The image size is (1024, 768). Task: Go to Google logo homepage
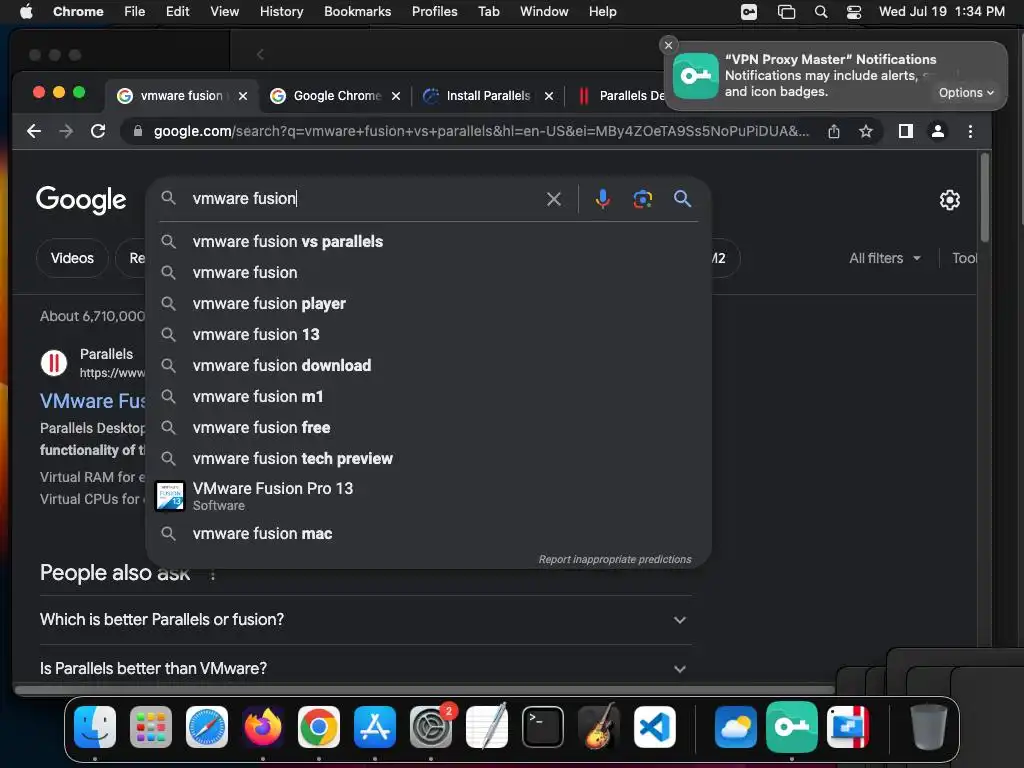pos(81,199)
